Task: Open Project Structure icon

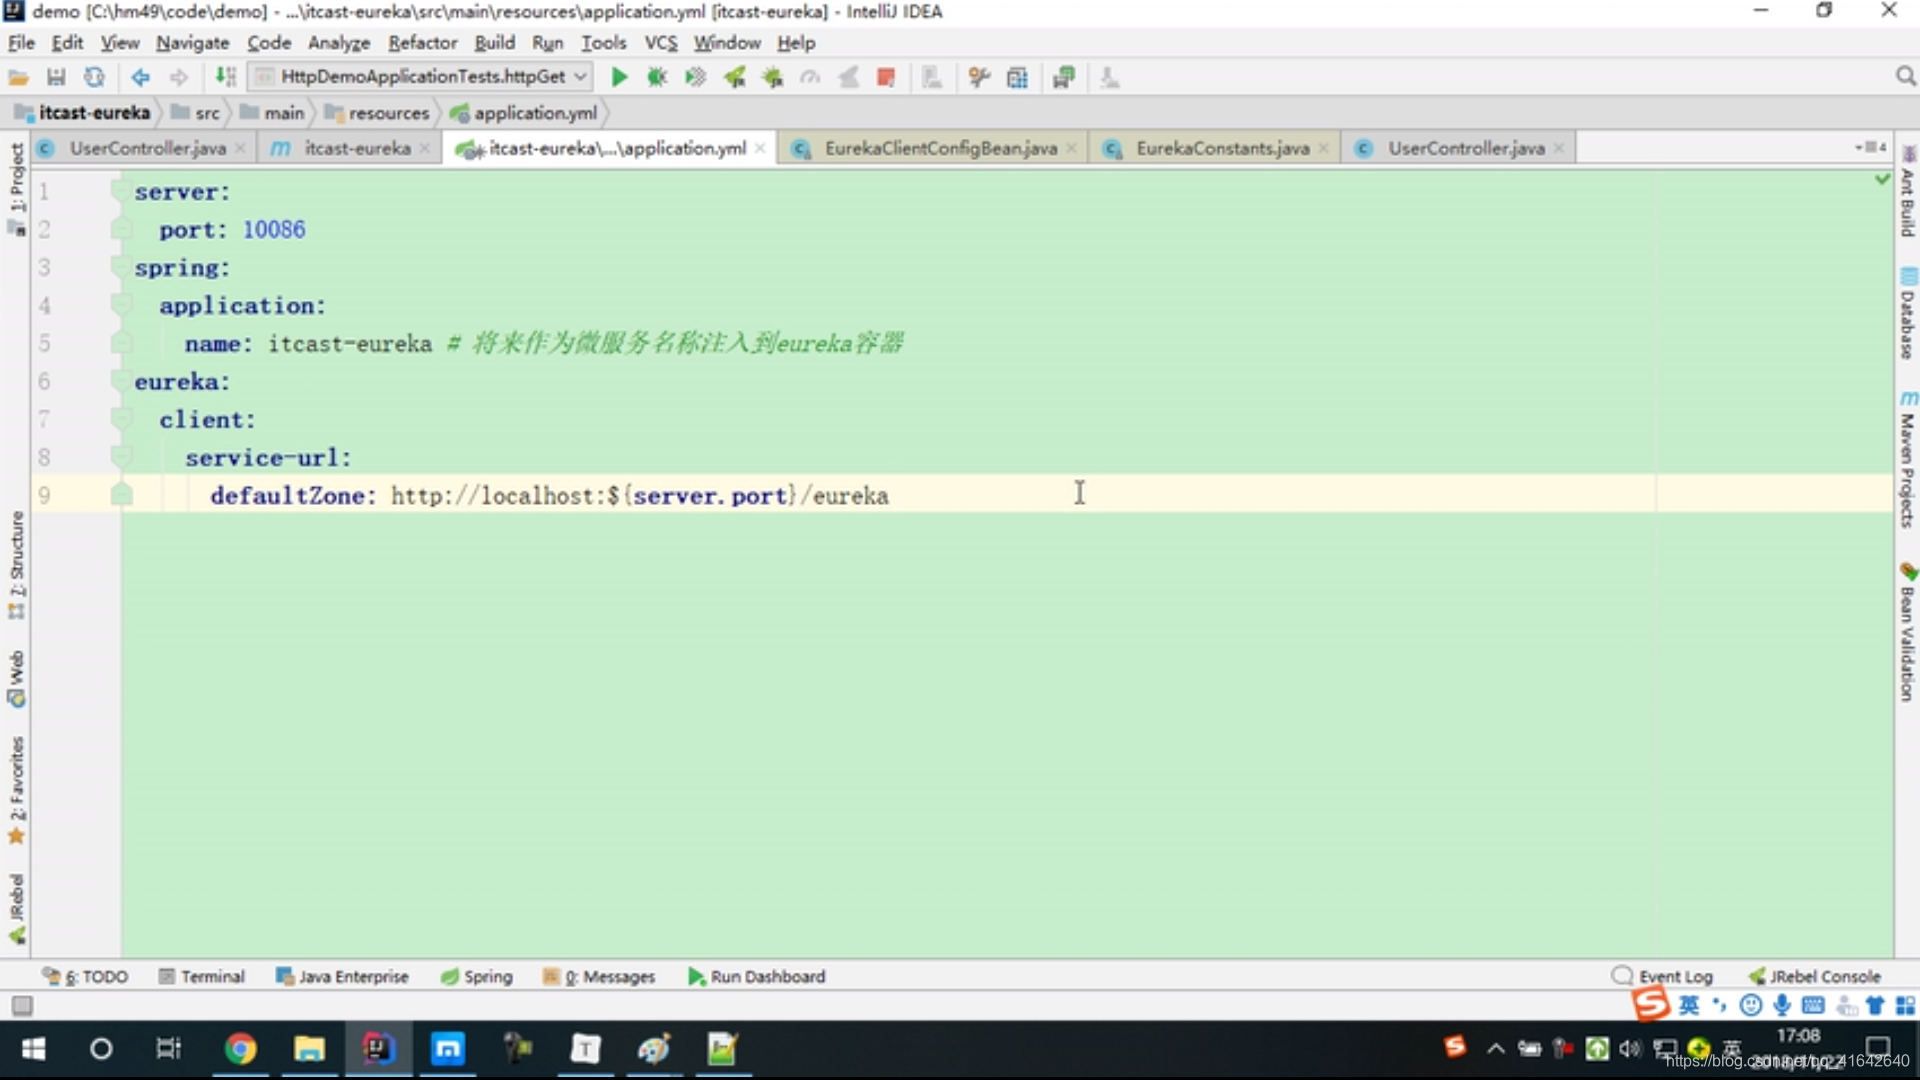Action: (1017, 77)
